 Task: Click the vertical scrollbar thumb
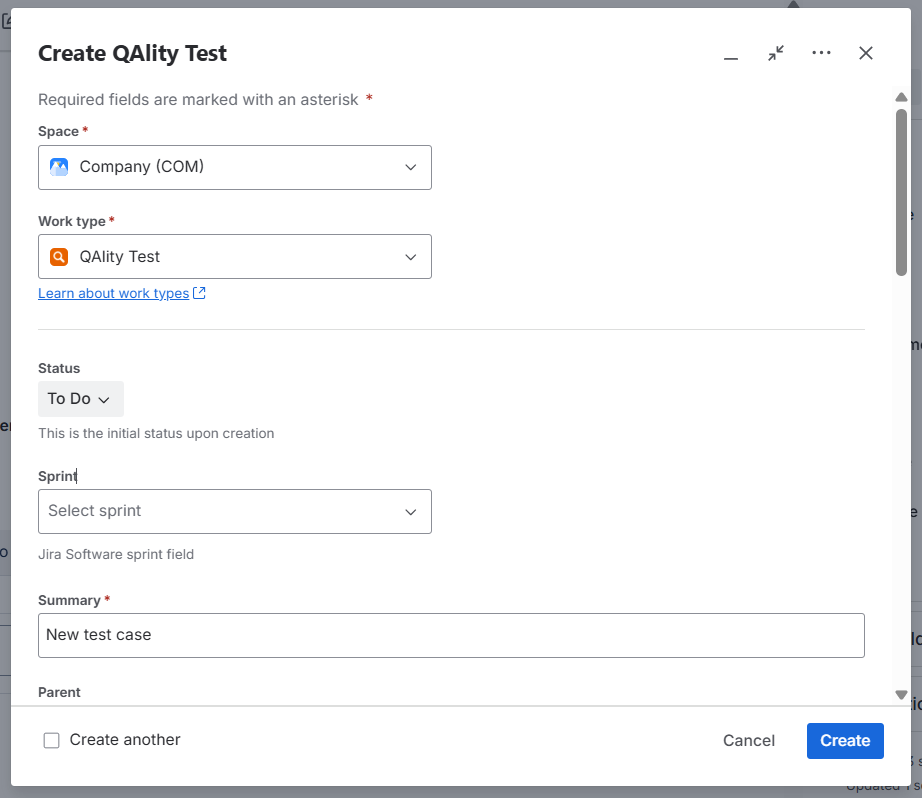tap(901, 192)
